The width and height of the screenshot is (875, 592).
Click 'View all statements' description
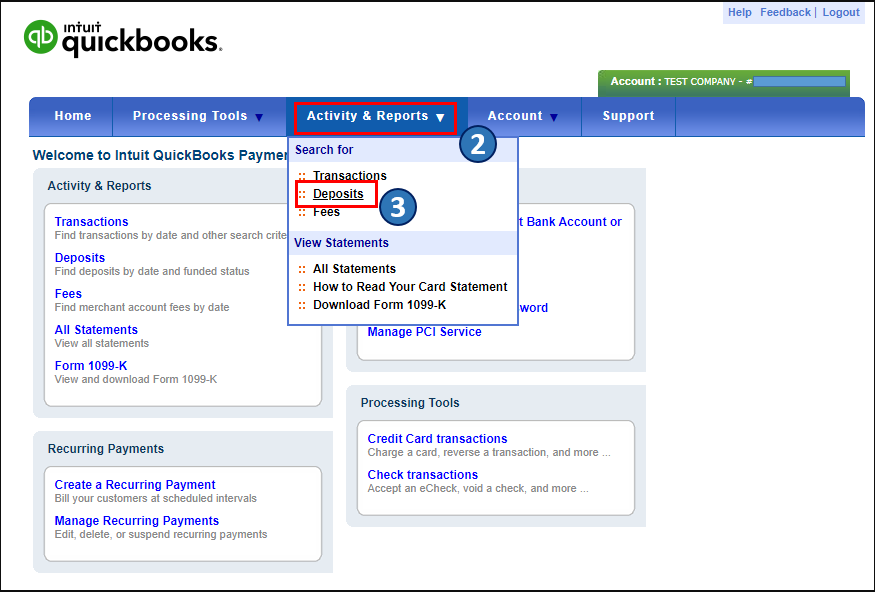[x=102, y=343]
